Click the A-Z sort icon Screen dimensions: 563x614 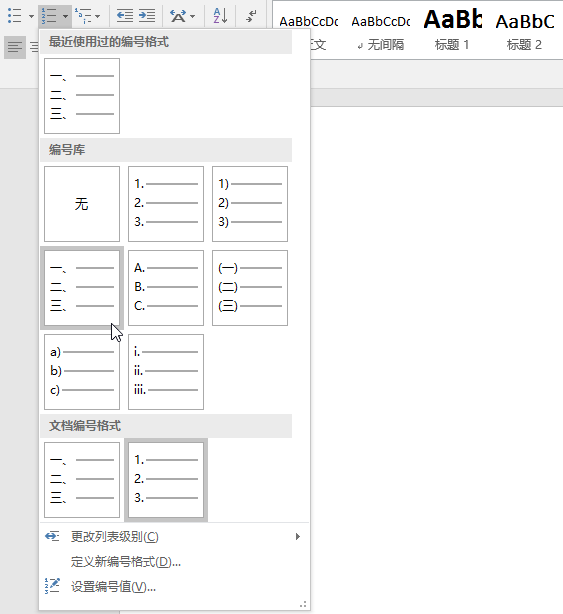click(x=220, y=16)
